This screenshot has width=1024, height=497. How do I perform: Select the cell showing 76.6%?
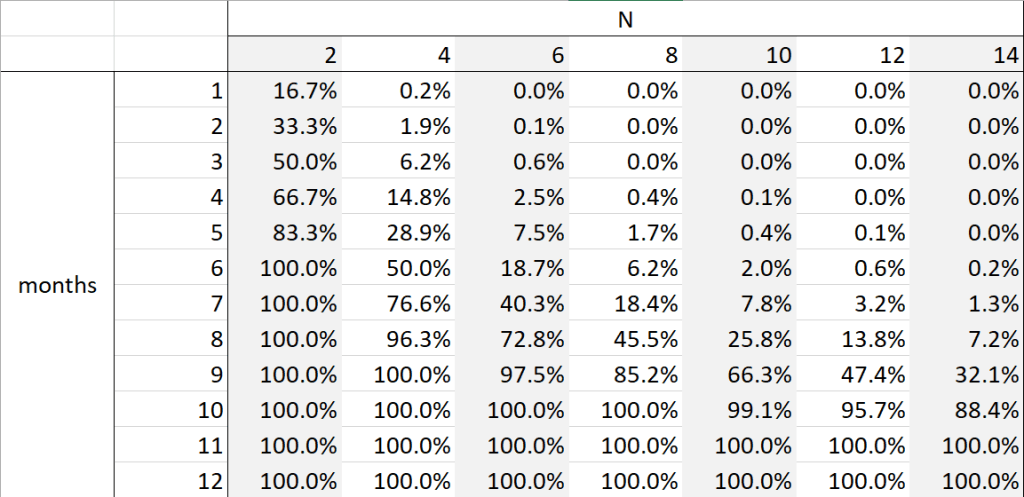point(419,302)
